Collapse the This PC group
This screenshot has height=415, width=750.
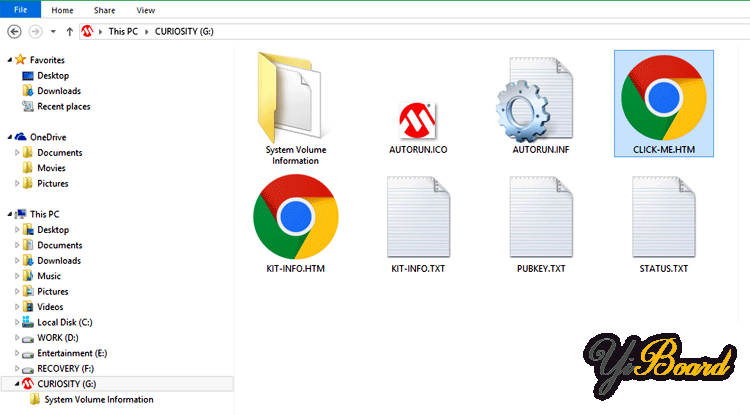pyautogui.click(x=10, y=214)
